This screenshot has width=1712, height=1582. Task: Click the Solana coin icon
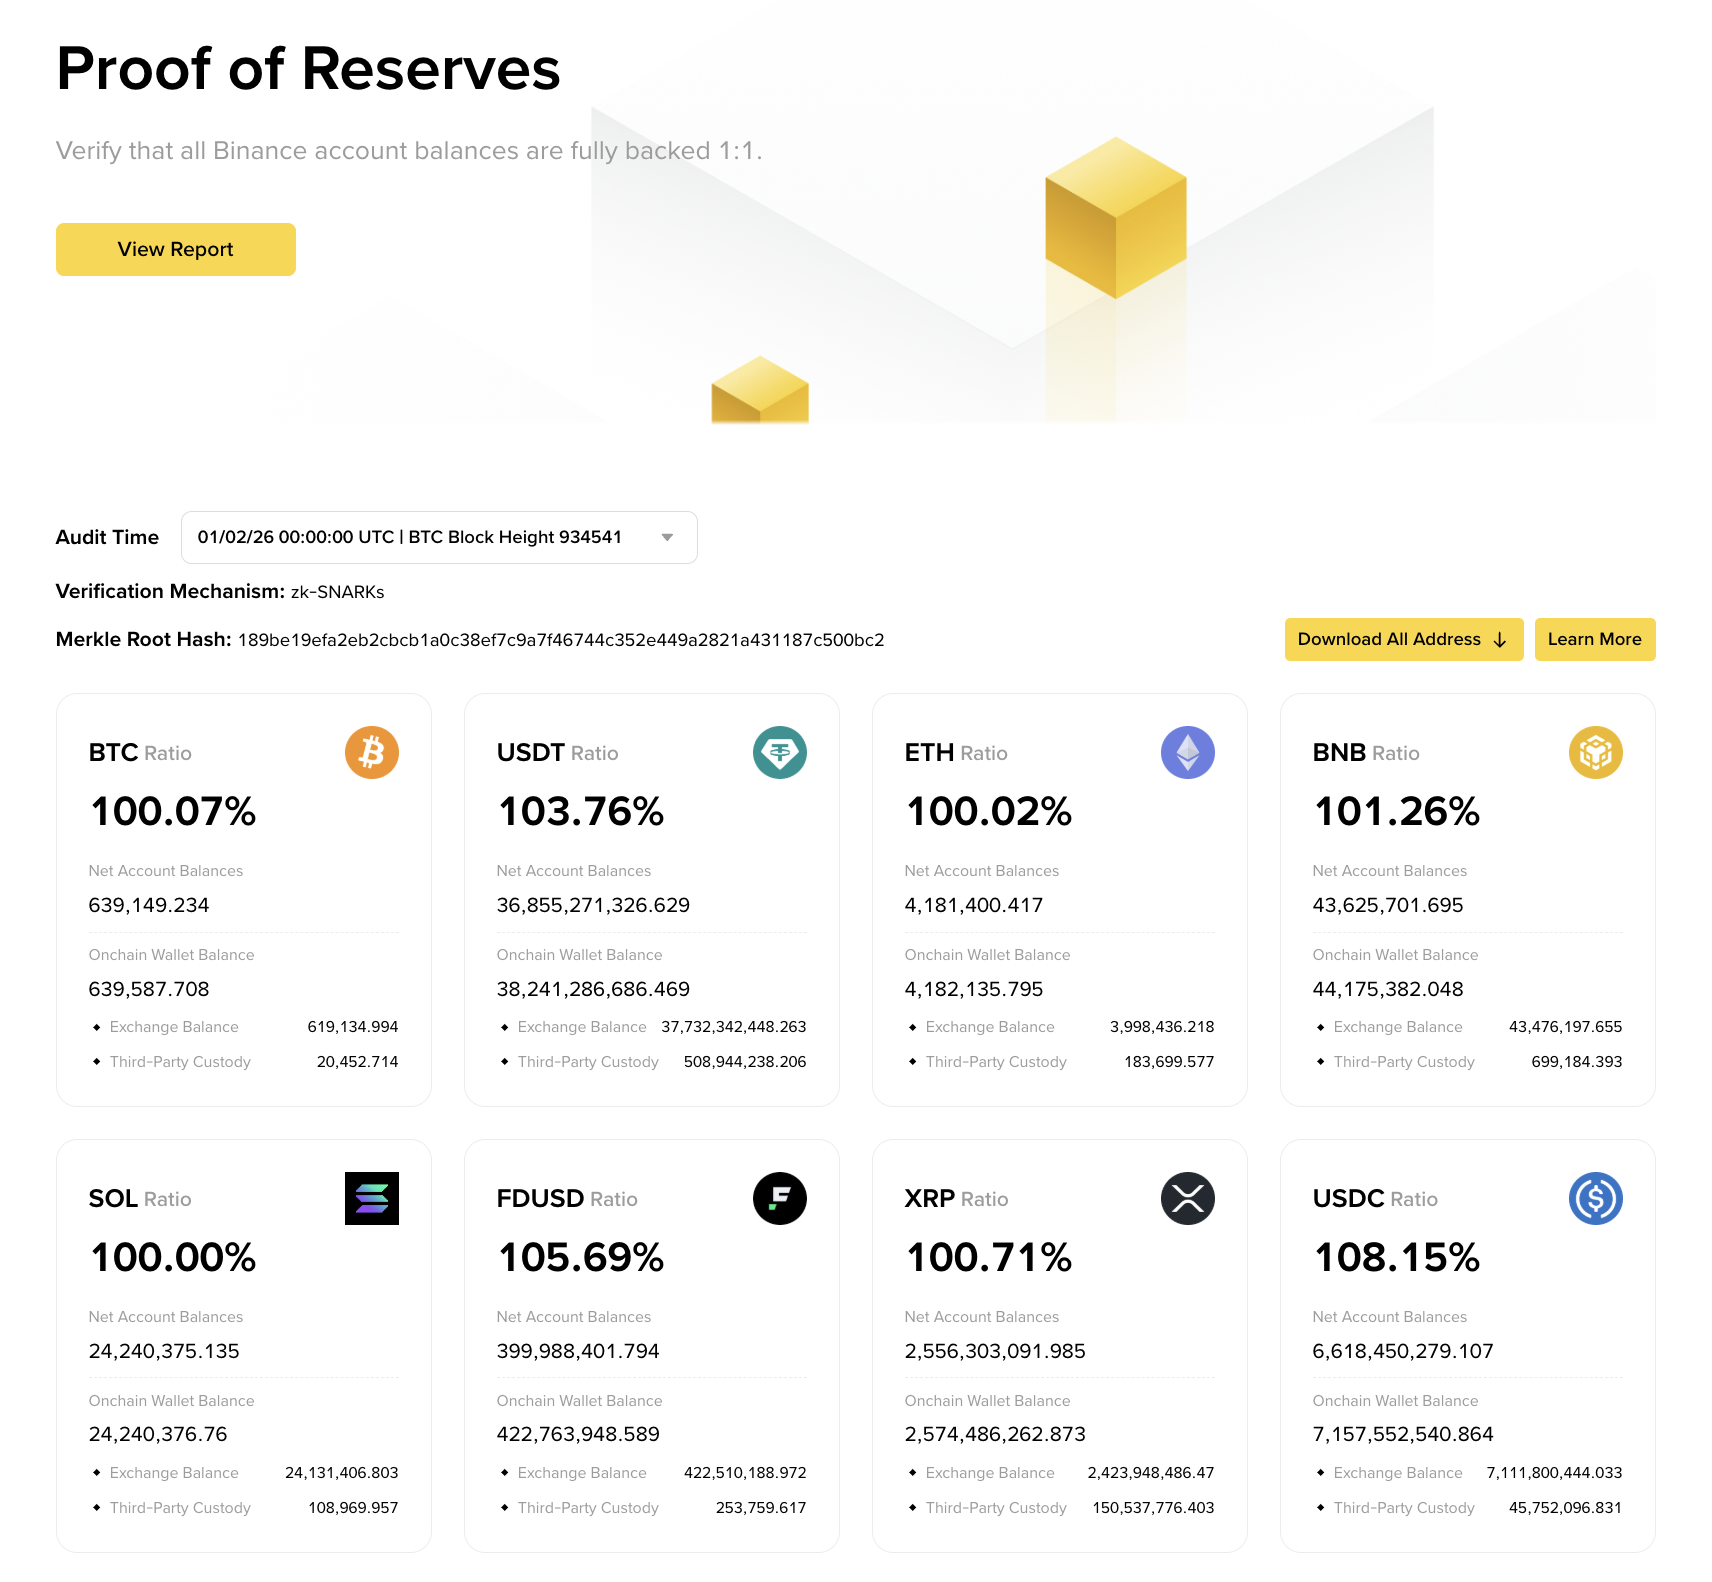coord(371,1198)
